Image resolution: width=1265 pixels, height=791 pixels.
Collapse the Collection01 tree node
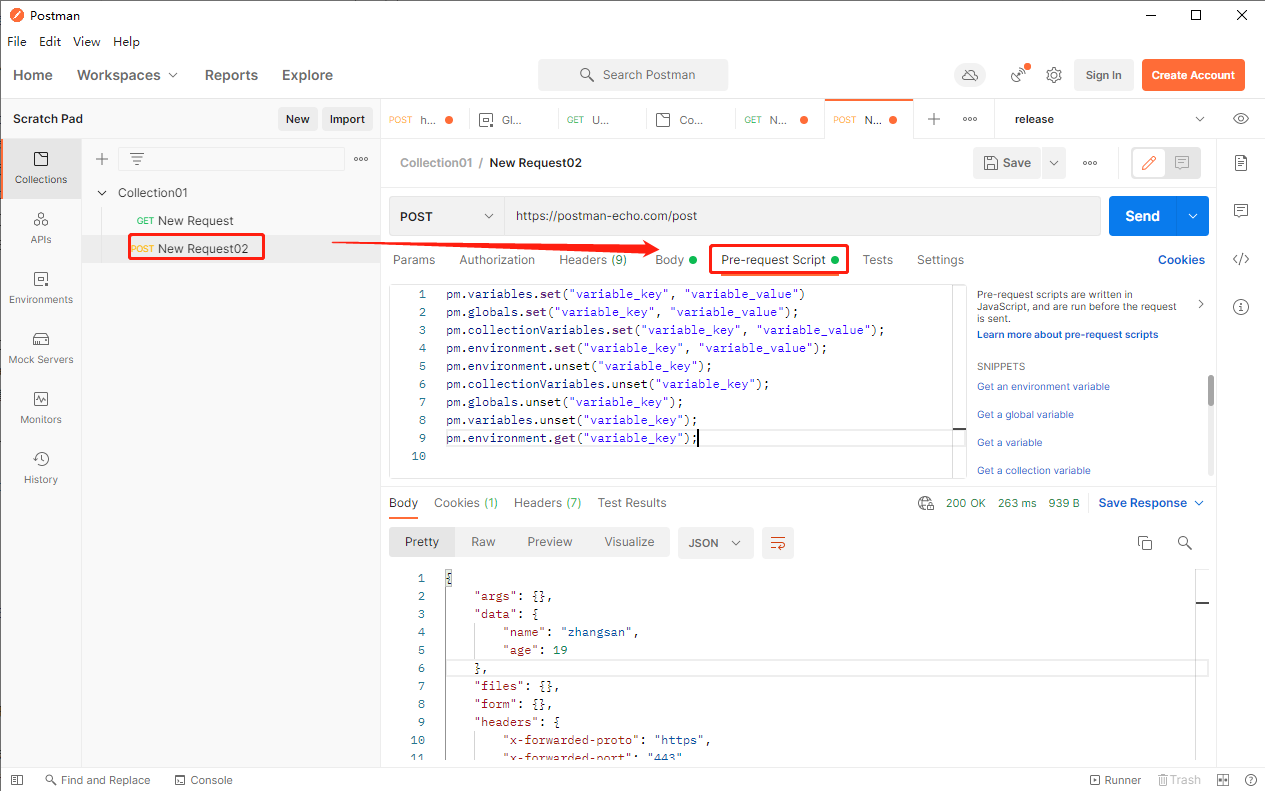[x=102, y=193]
